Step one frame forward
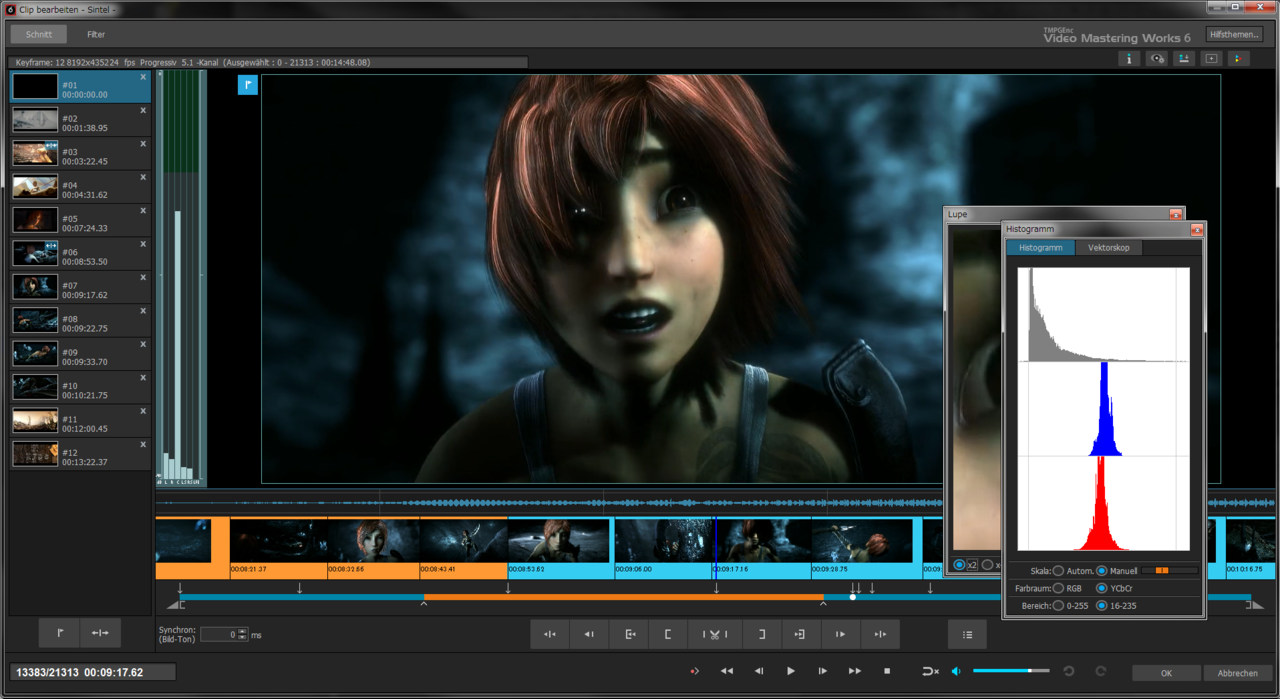This screenshot has width=1280, height=699. (x=823, y=671)
